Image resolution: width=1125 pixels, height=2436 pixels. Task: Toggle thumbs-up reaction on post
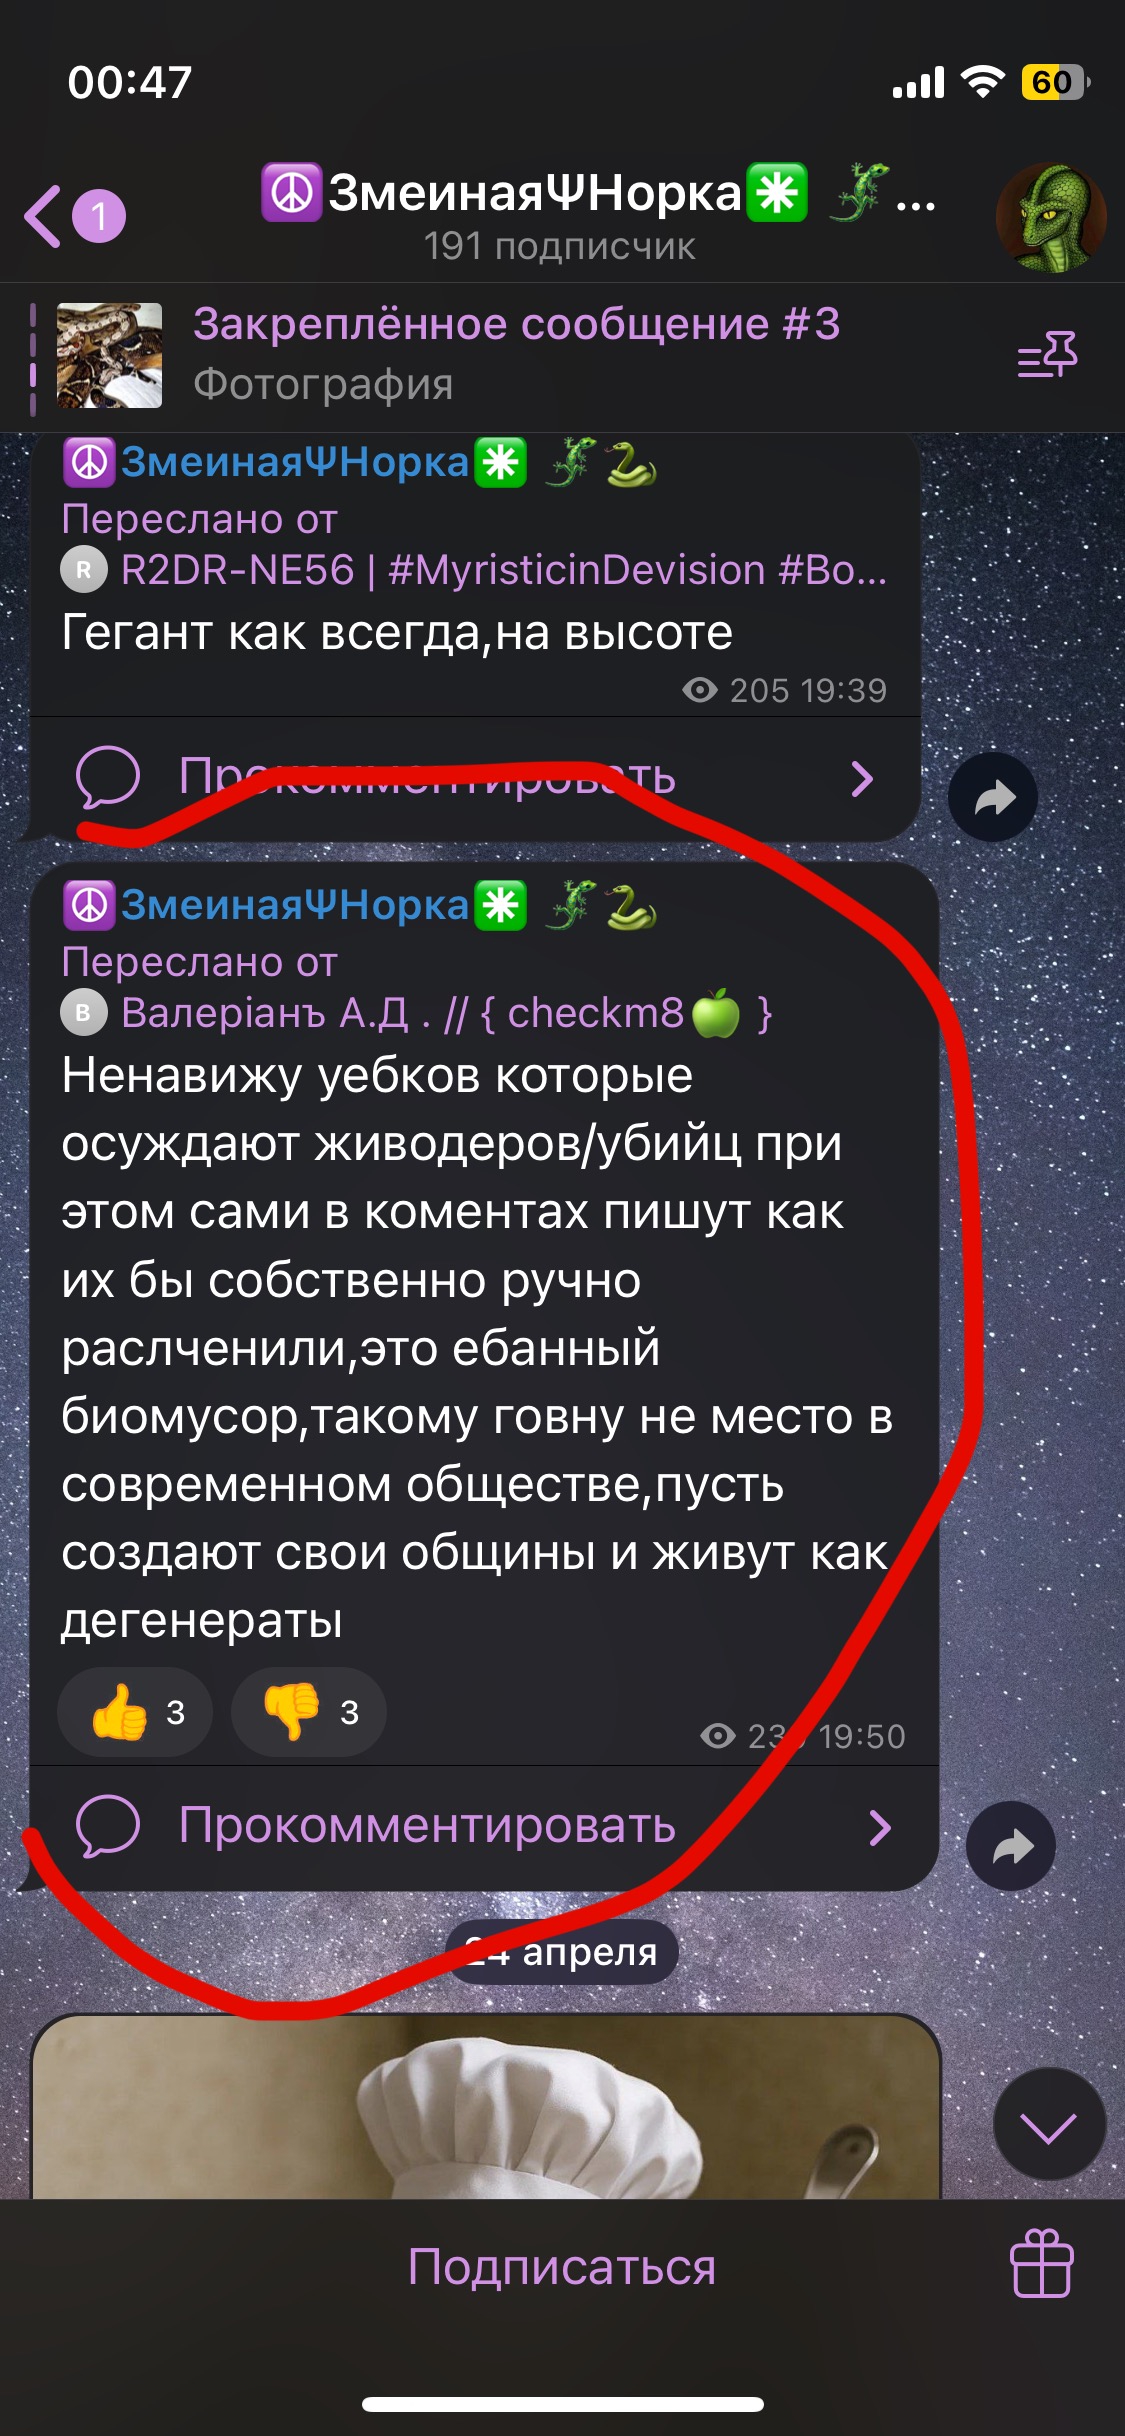pos(135,1712)
